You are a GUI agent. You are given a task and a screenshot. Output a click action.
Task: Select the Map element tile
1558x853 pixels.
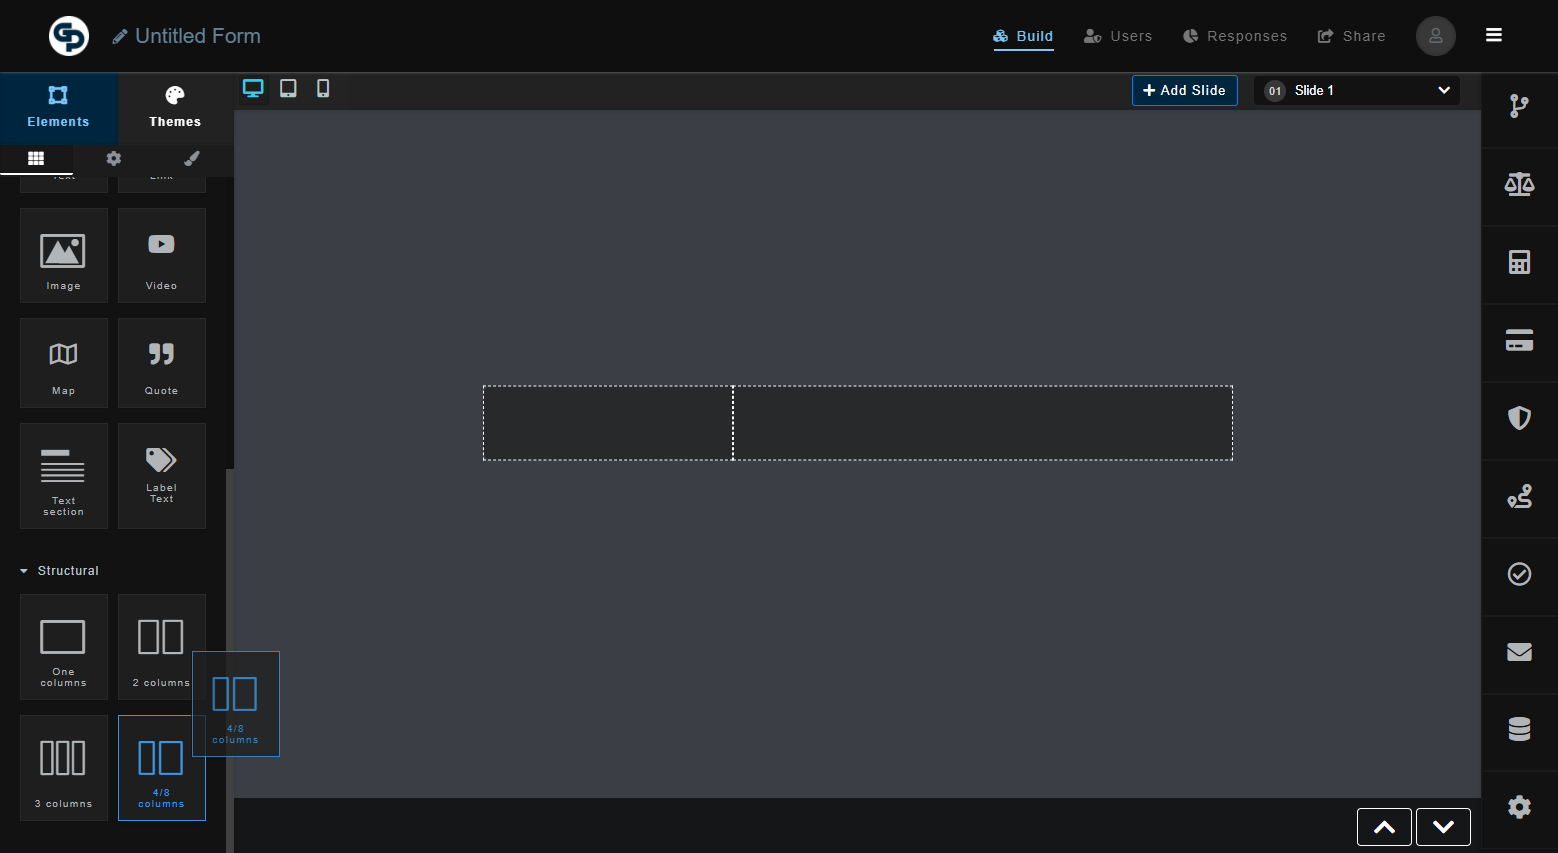(x=64, y=363)
